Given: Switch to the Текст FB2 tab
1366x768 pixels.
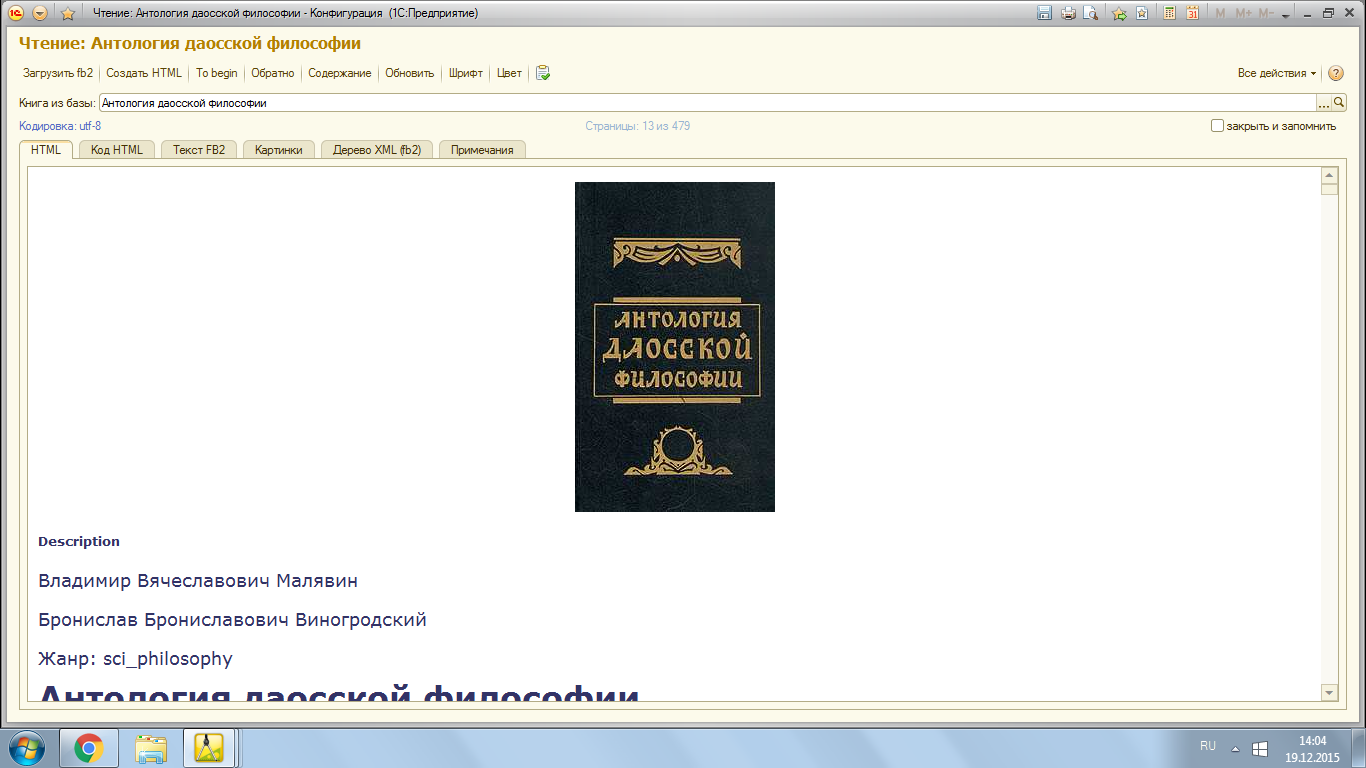Looking at the screenshot, I should coord(199,149).
